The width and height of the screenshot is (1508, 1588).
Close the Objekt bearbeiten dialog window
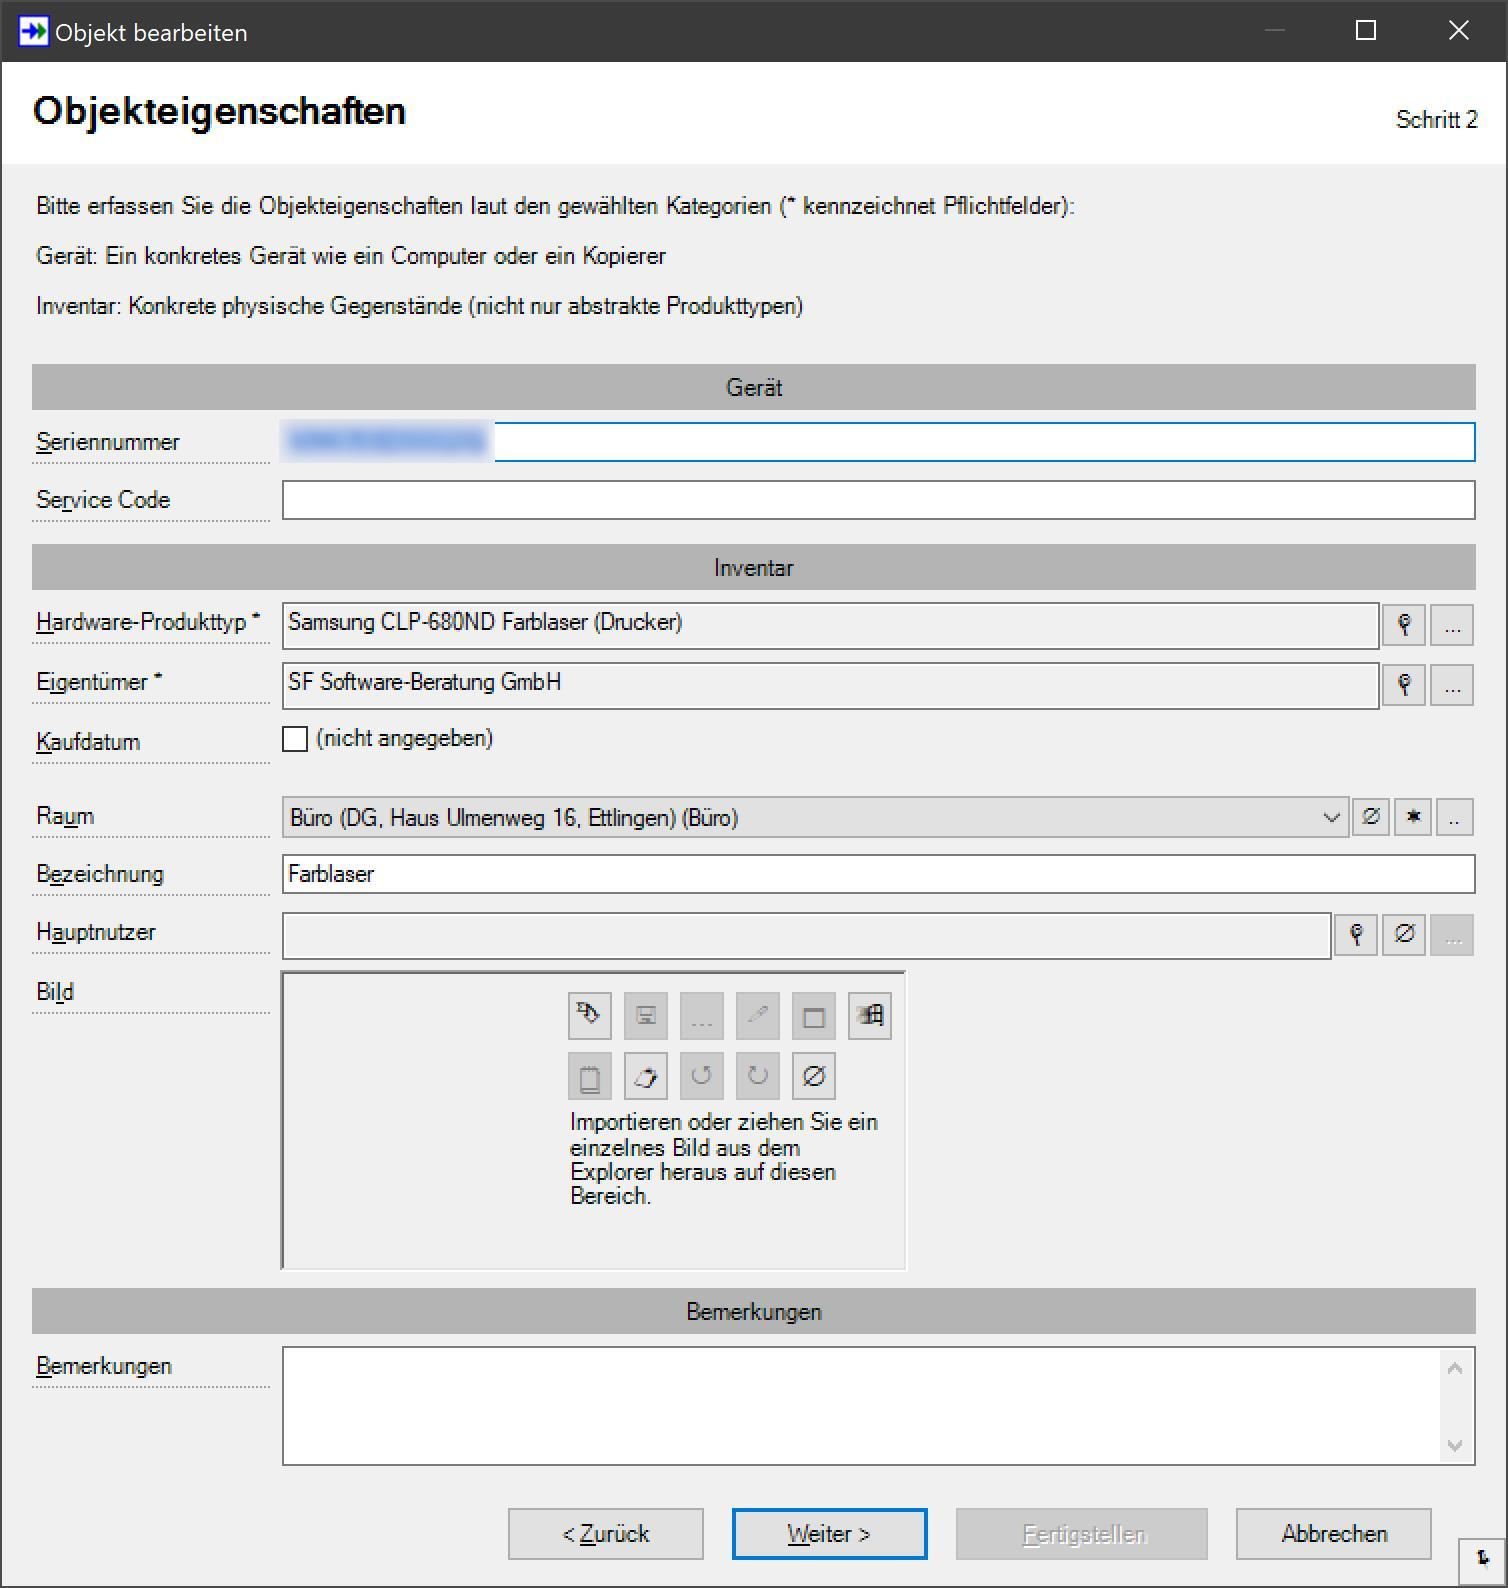pyautogui.click(x=1459, y=31)
